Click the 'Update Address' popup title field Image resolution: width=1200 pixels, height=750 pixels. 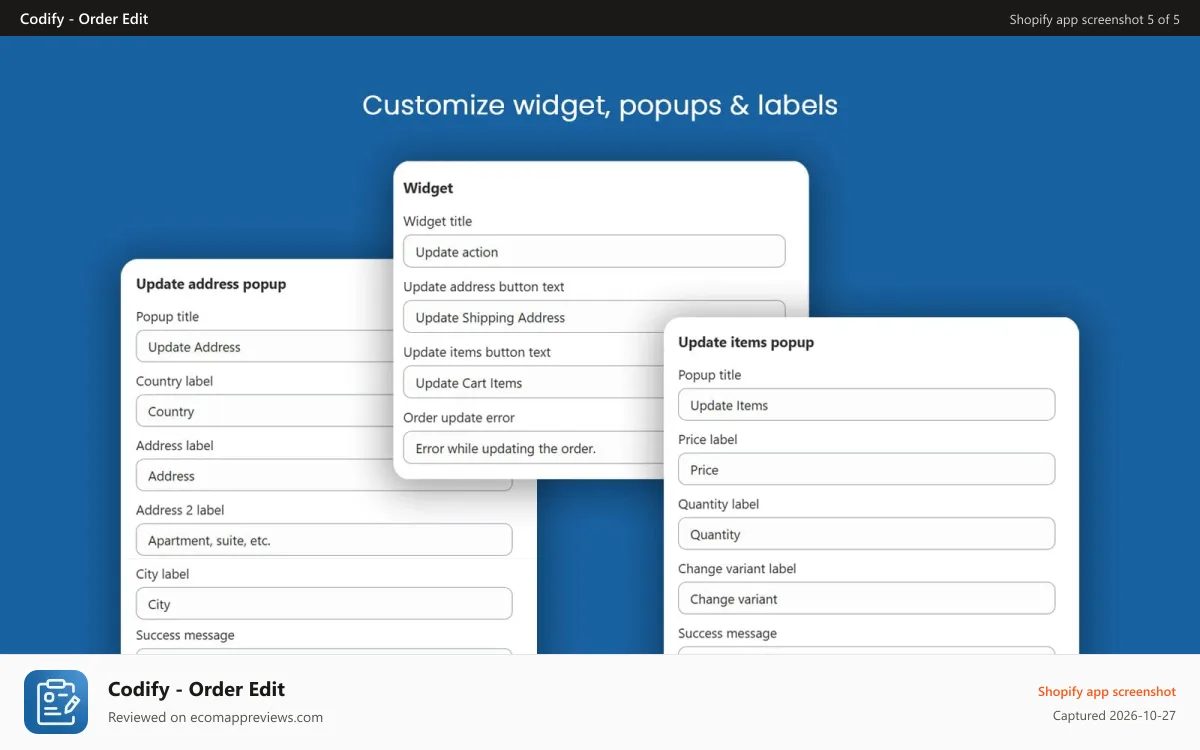pyautogui.click(x=265, y=346)
